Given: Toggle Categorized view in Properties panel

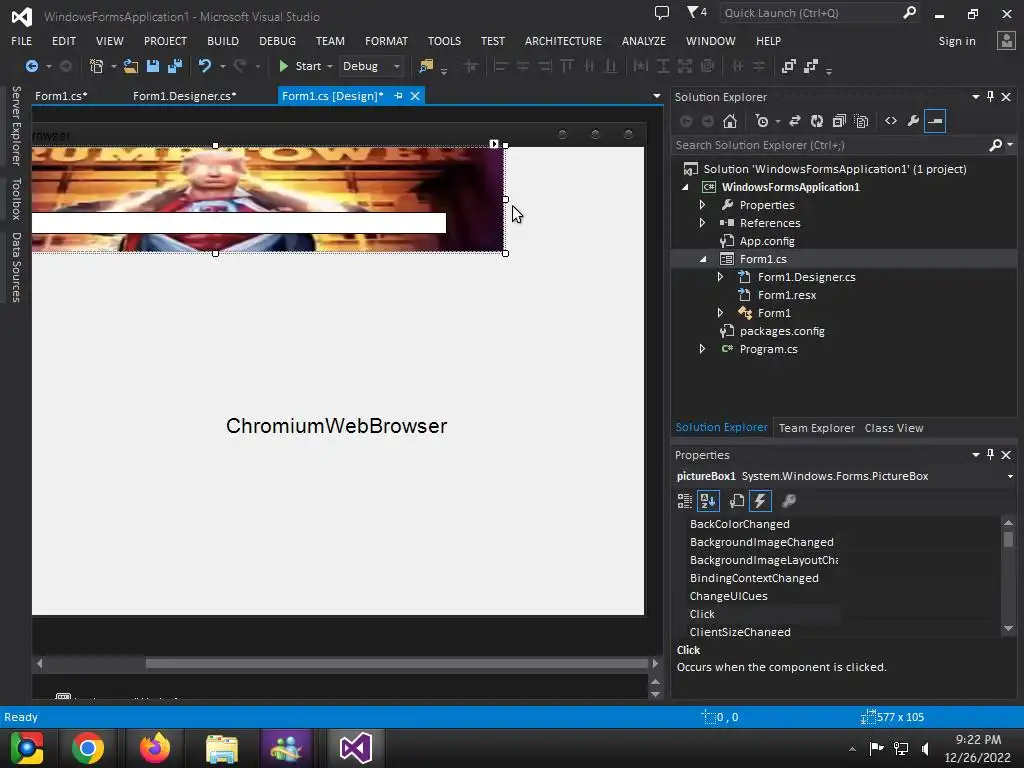Looking at the screenshot, I should (x=684, y=501).
